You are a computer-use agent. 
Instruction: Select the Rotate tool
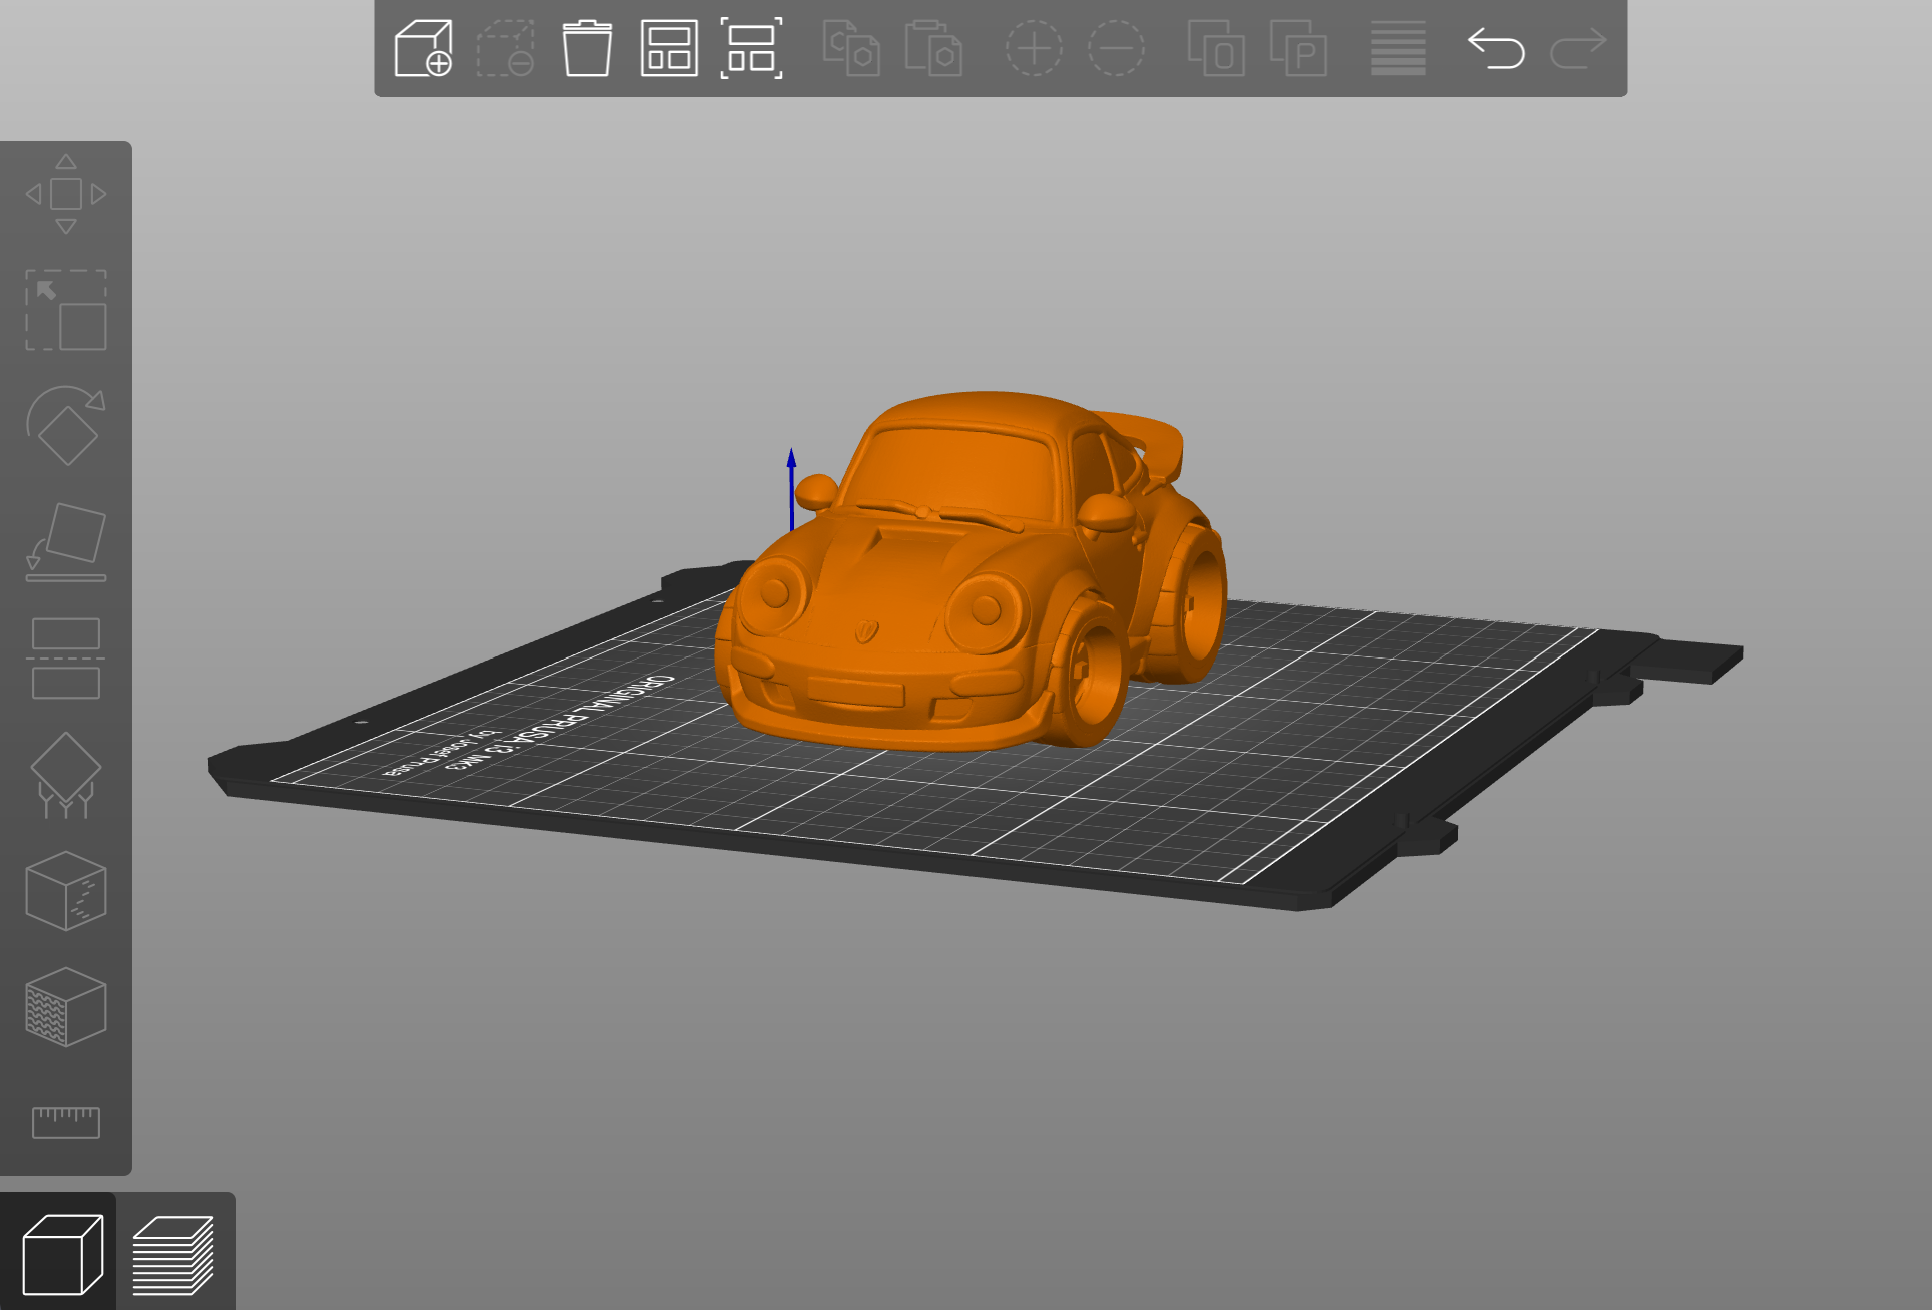(66, 426)
